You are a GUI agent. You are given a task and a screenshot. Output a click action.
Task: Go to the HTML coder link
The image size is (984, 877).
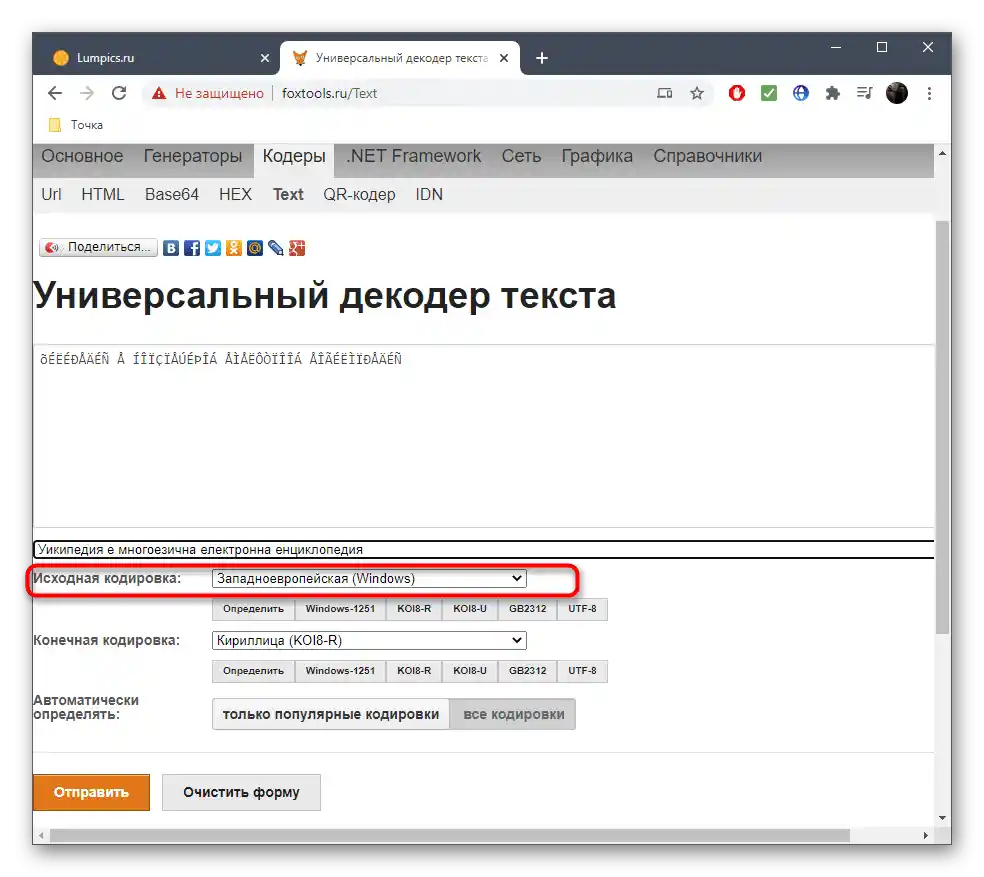103,195
